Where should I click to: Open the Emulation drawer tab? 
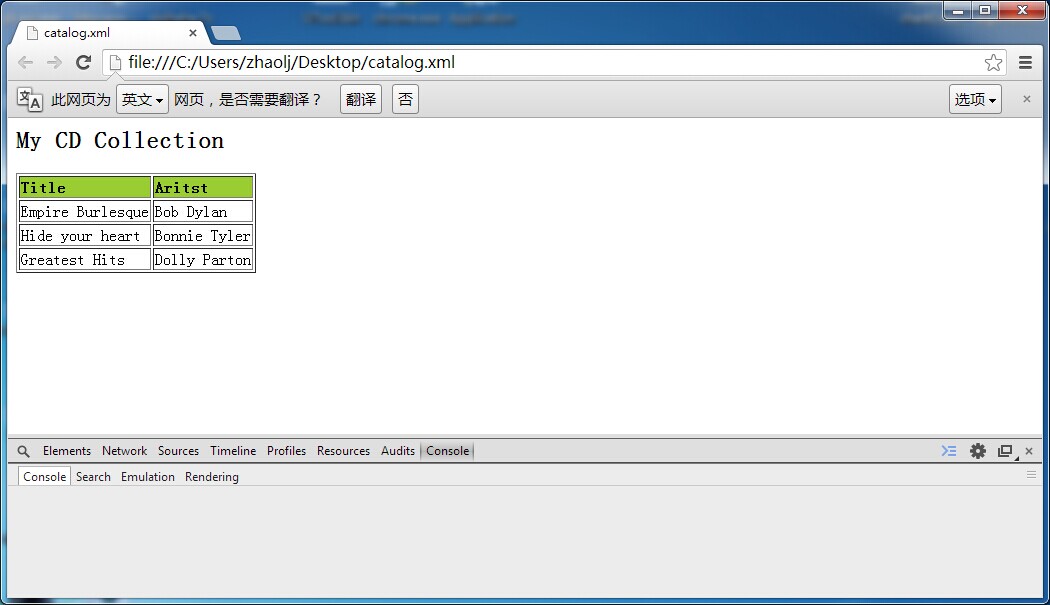(x=148, y=477)
